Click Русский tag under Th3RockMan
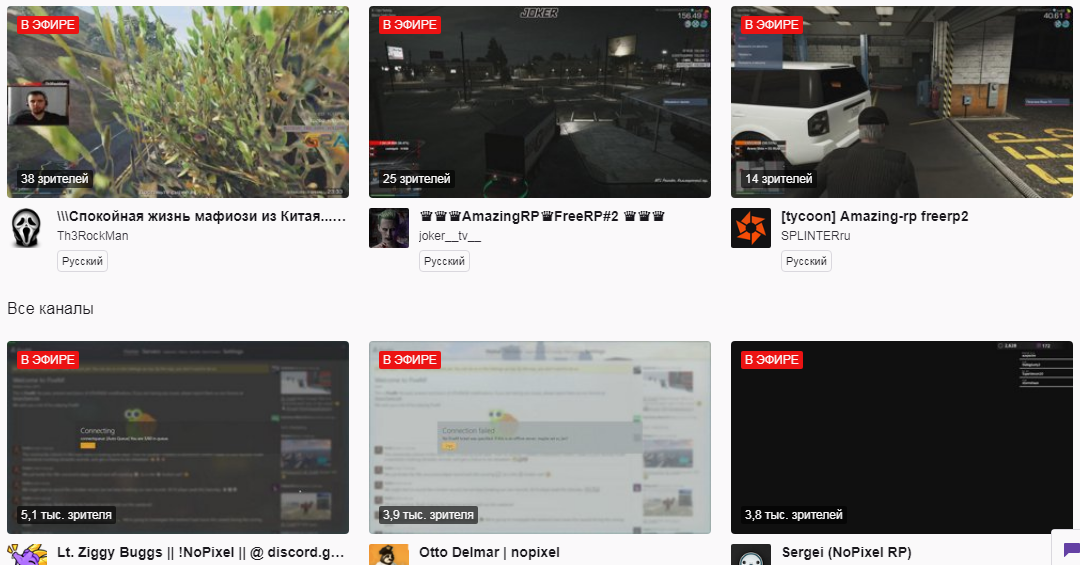This screenshot has height=565, width=1080. [x=82, y=261]
